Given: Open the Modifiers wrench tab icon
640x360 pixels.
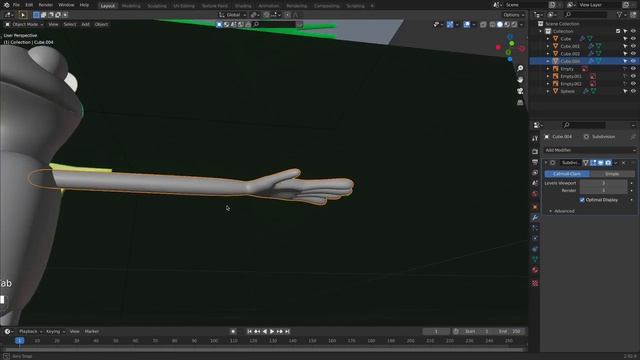Looking at the screenshot, I should pos(535,218).
